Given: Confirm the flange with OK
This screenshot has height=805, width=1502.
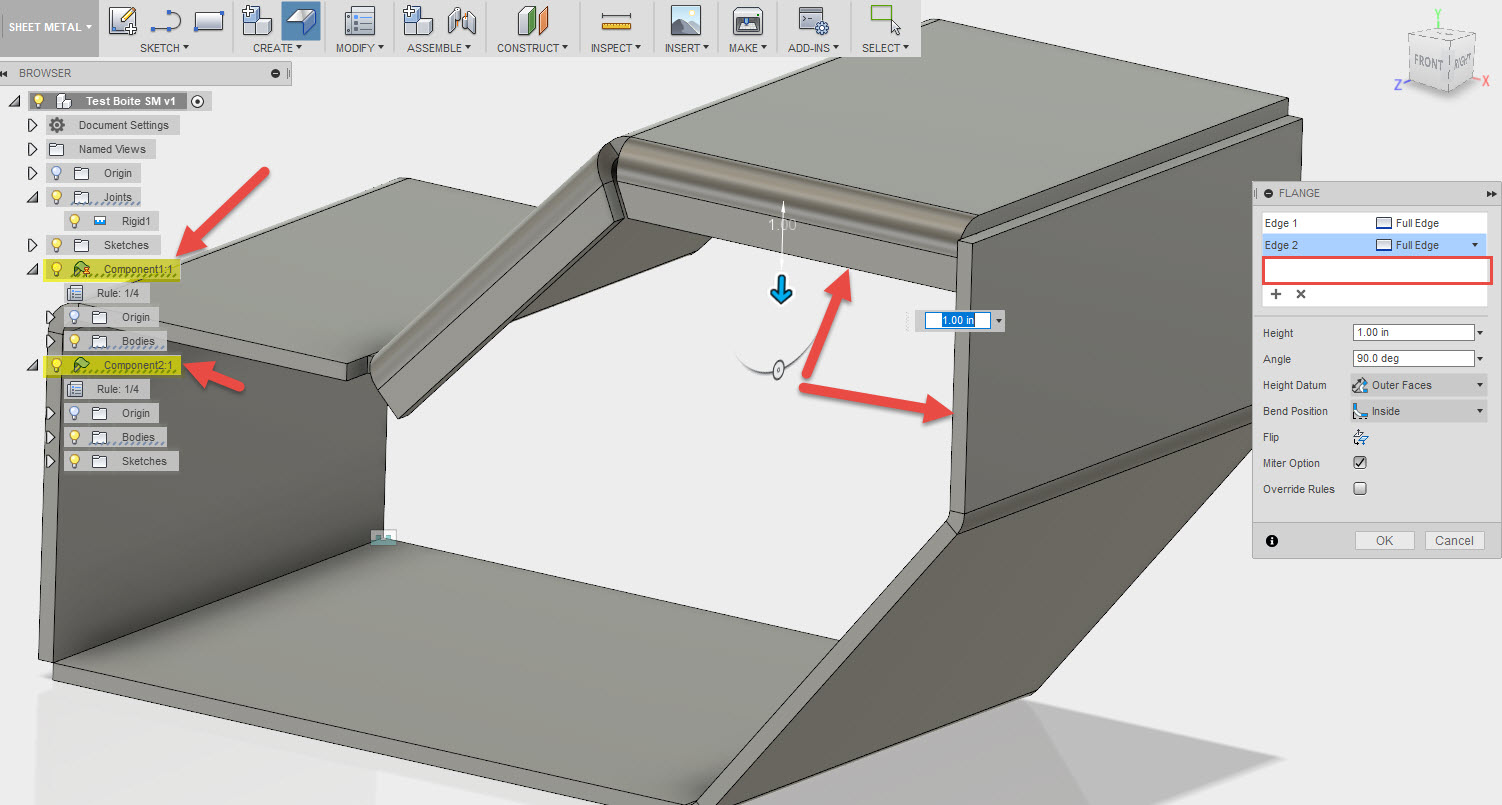Looking at the screenshot, I should (x=1384, y=540).
